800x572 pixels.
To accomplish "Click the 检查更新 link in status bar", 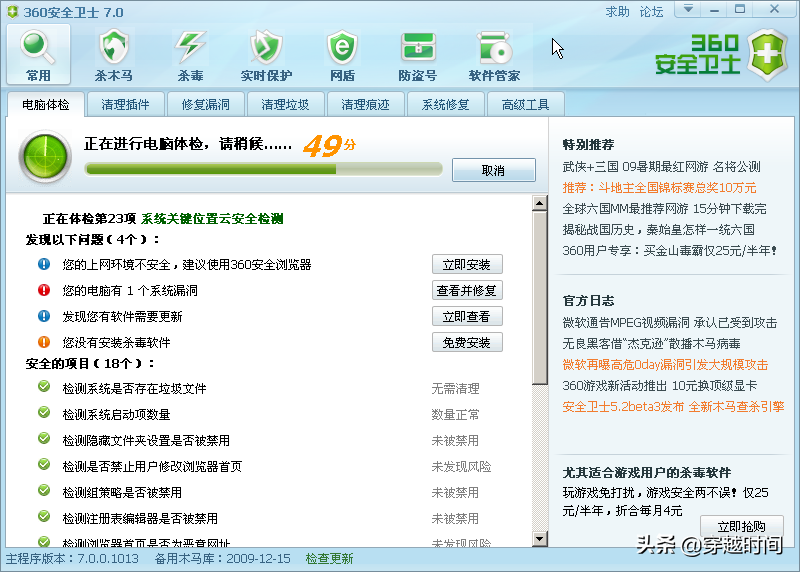I will coord(329,559).
